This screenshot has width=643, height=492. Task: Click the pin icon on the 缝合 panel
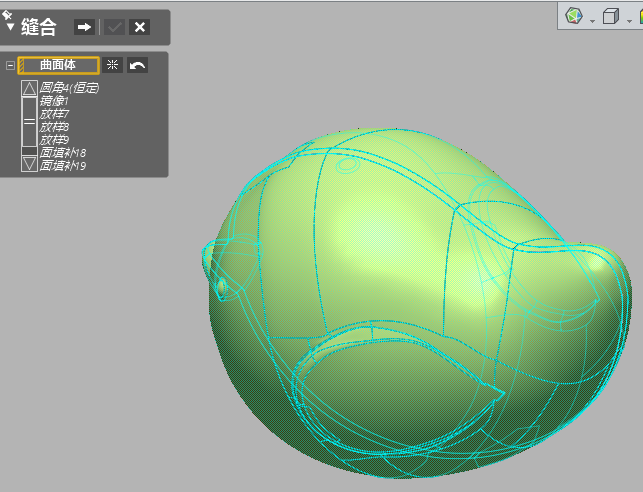pos(7,15)
